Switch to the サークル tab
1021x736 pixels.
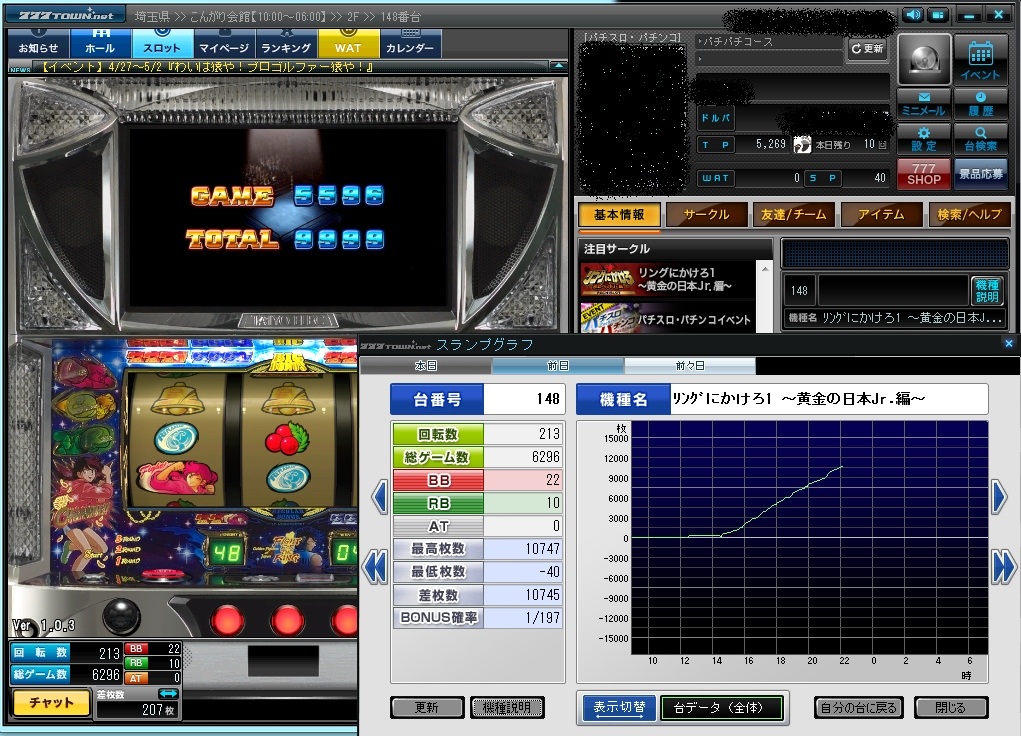click(706, 214)
